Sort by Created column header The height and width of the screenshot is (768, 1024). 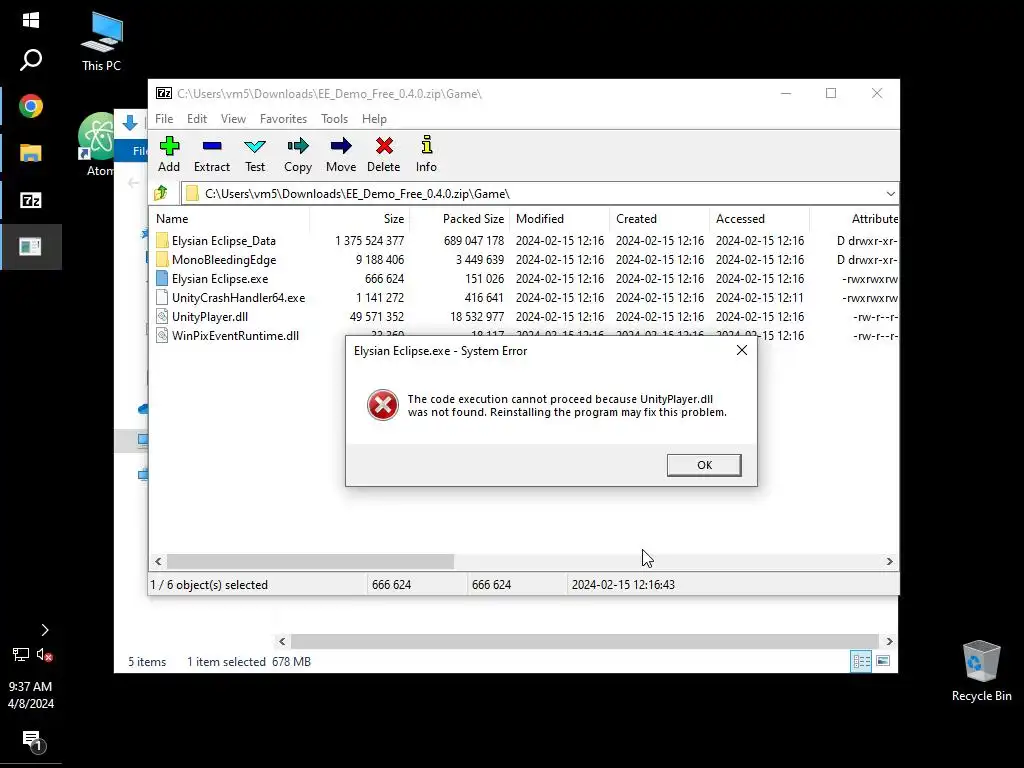click(x=660, y=219)
